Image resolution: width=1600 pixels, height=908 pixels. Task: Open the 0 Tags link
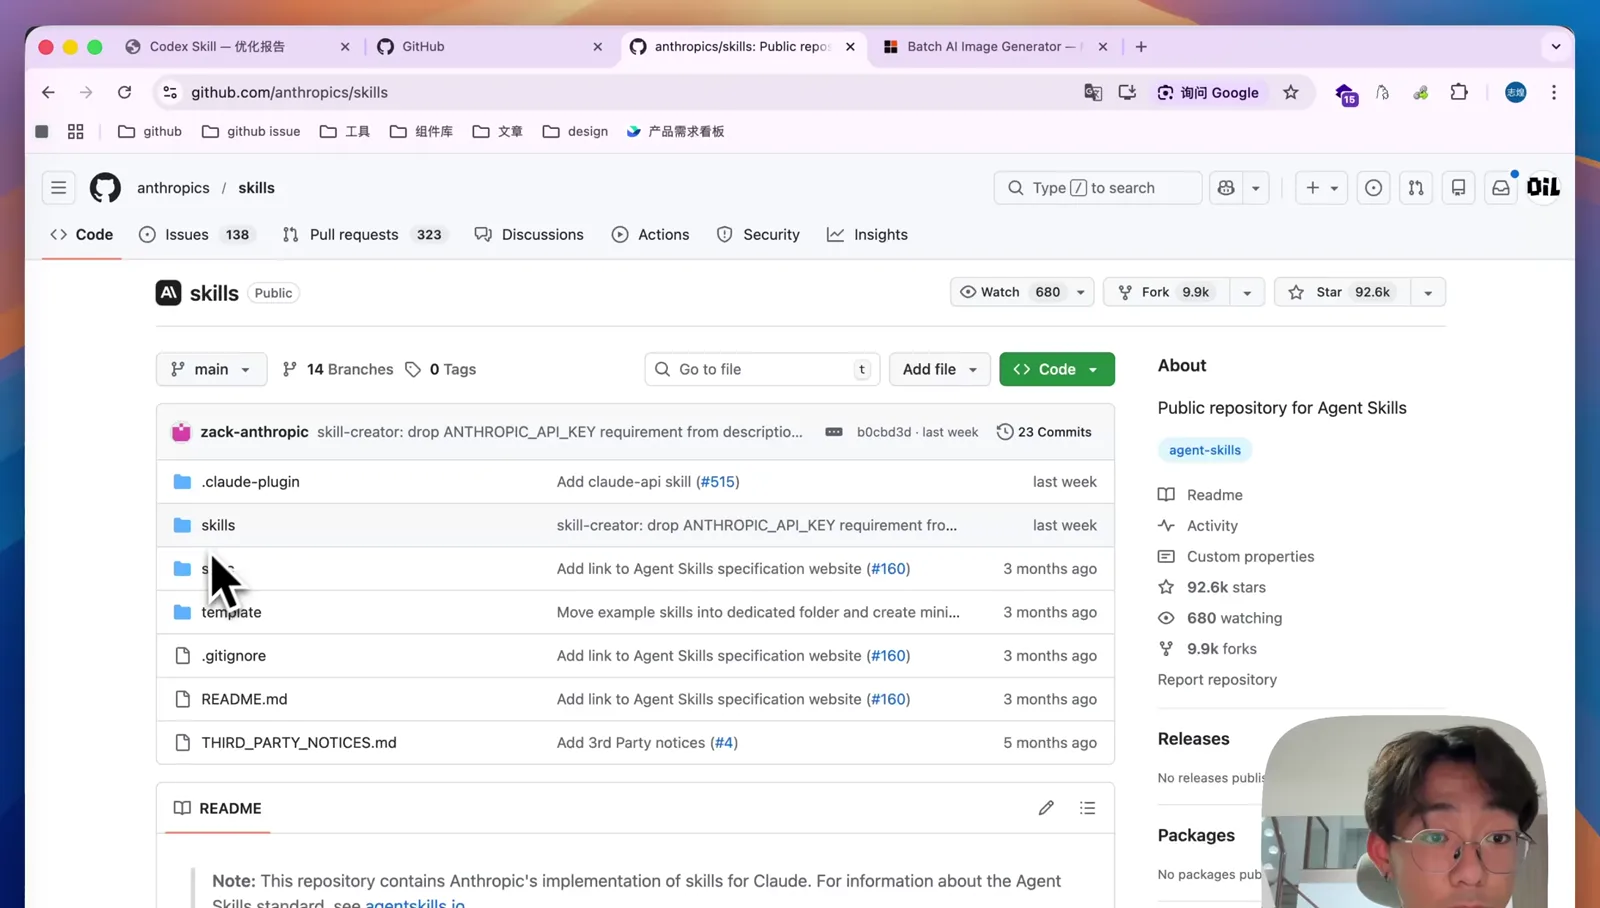[x=441, y=369]
